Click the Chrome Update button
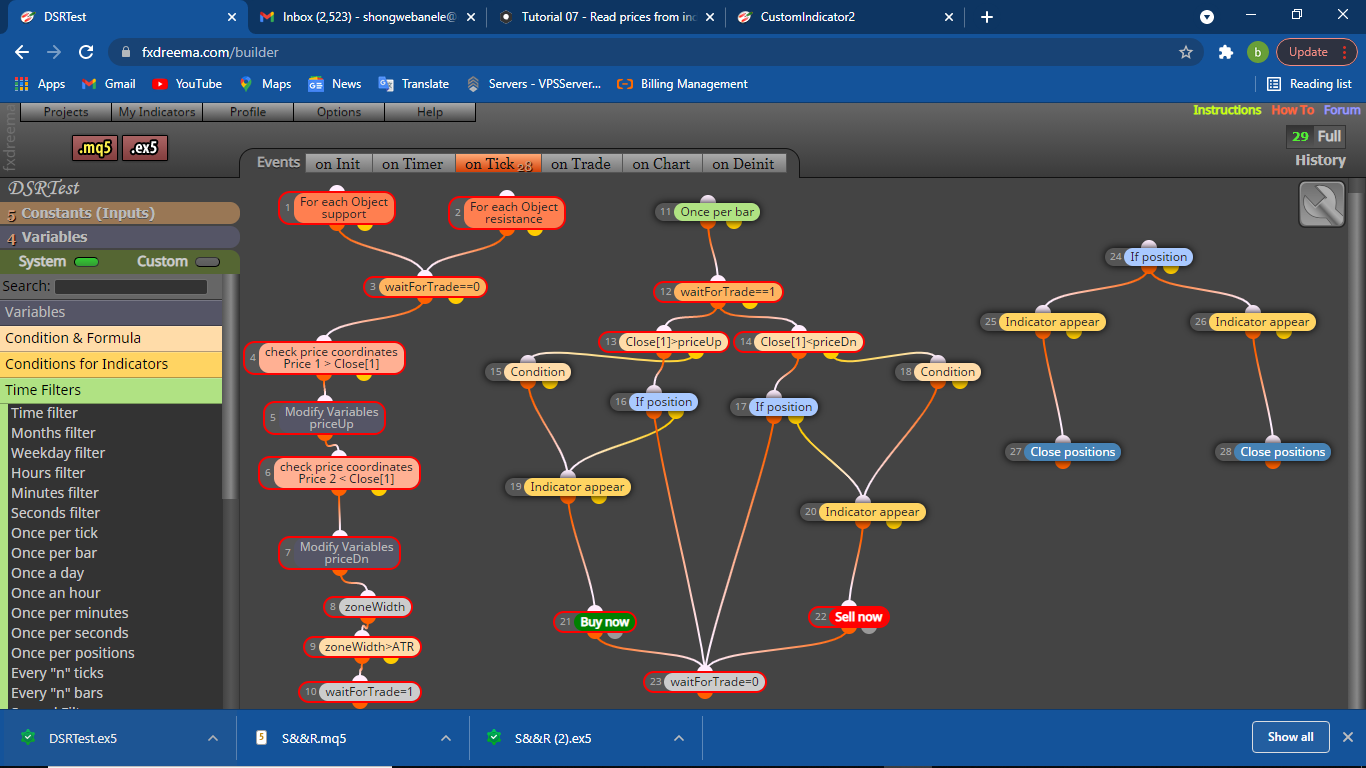Image resolution: width=1366 pixels, height=768 pixels. pos(1316,52)
